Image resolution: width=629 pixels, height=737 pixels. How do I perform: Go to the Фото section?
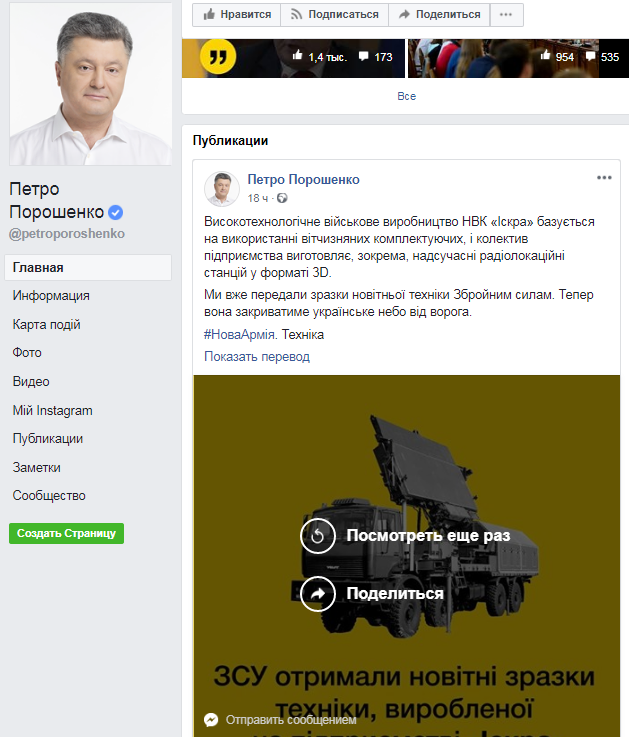pos(27,353)
